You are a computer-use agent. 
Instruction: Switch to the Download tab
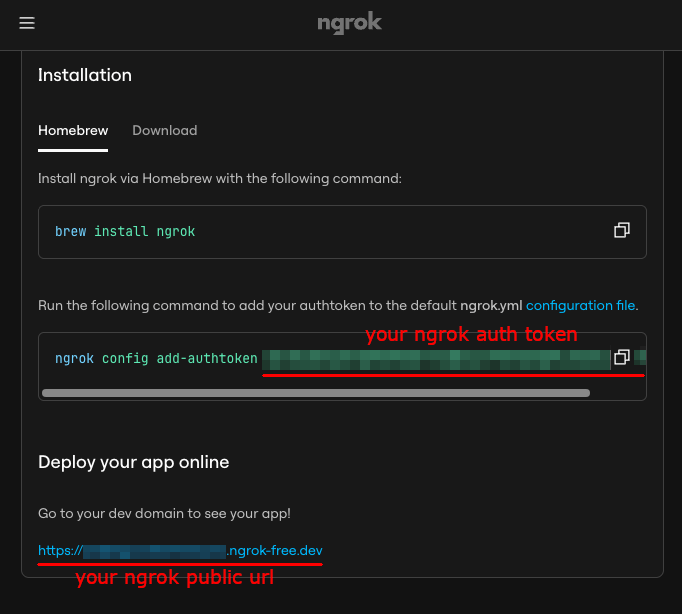click(x=165, y=130)
